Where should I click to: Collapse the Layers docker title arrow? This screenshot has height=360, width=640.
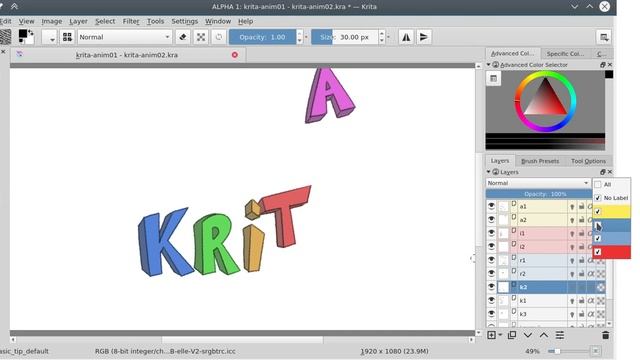click(x=489, y=172)
